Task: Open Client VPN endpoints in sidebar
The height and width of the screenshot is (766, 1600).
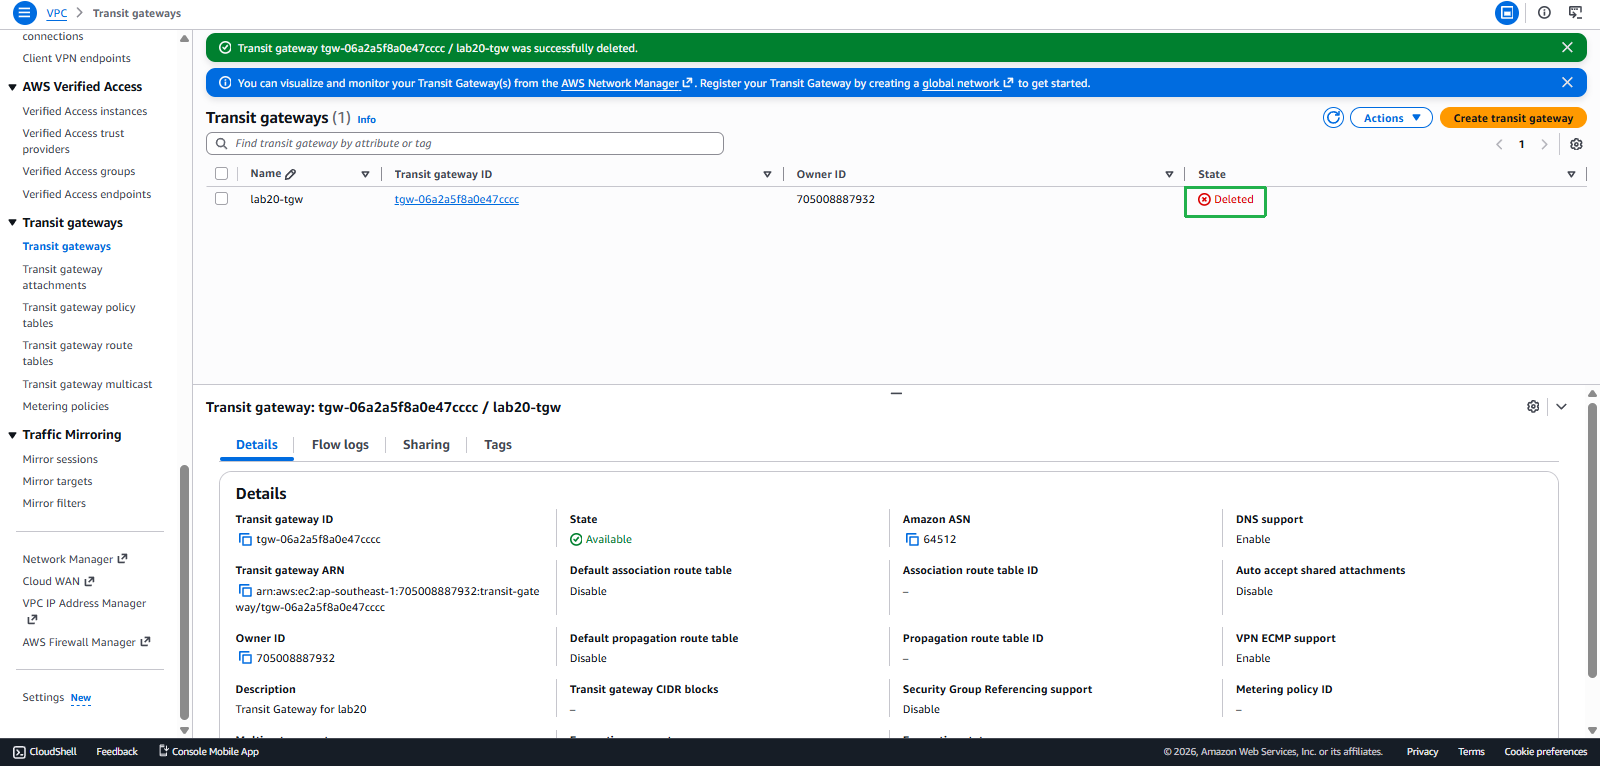Action: click(x=77, y=58)
